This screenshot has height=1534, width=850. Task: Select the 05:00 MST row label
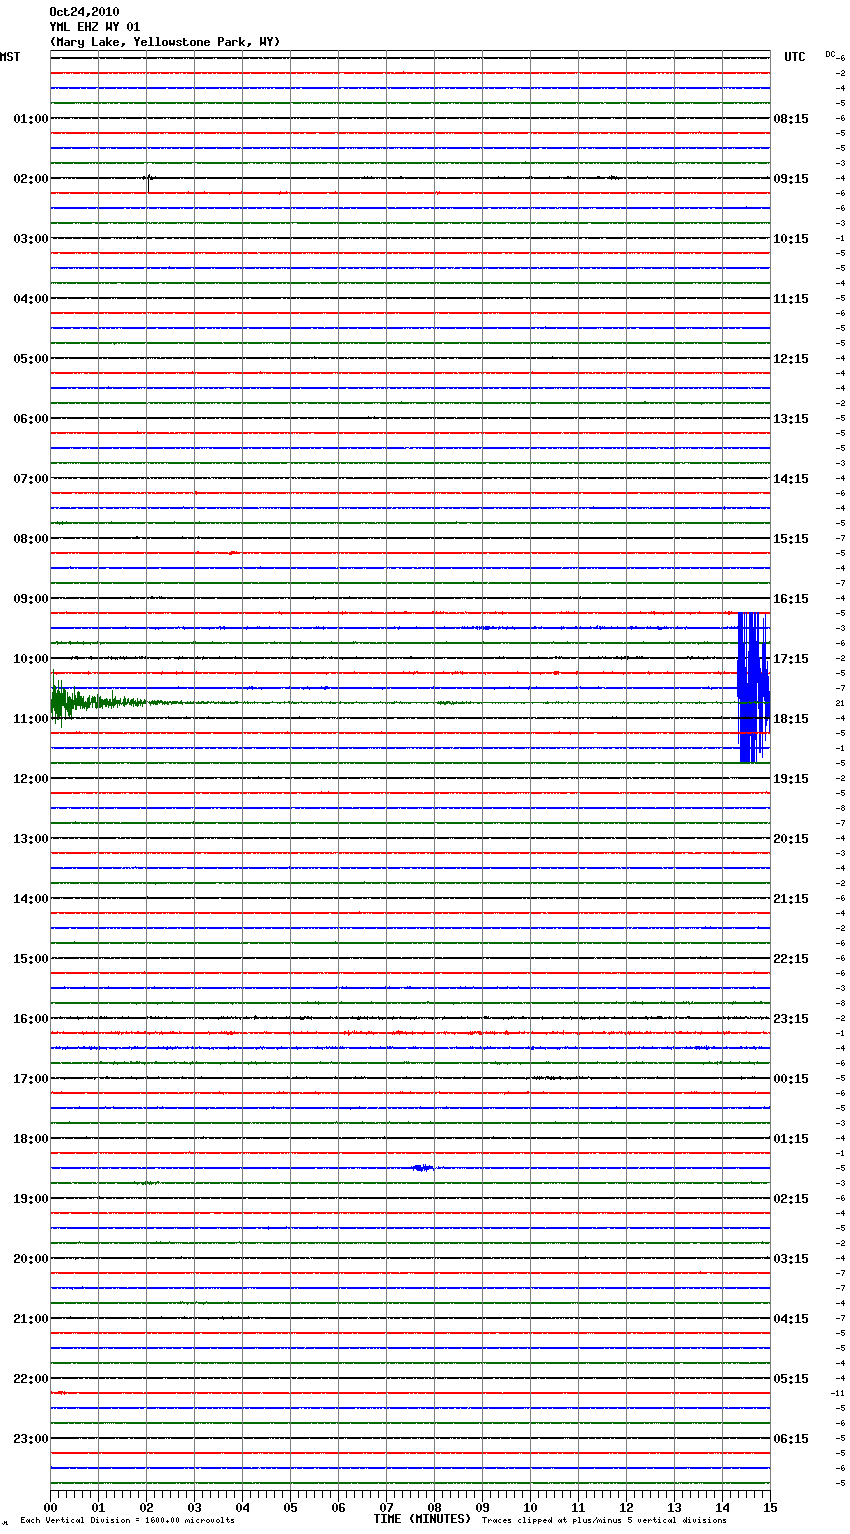31,359
